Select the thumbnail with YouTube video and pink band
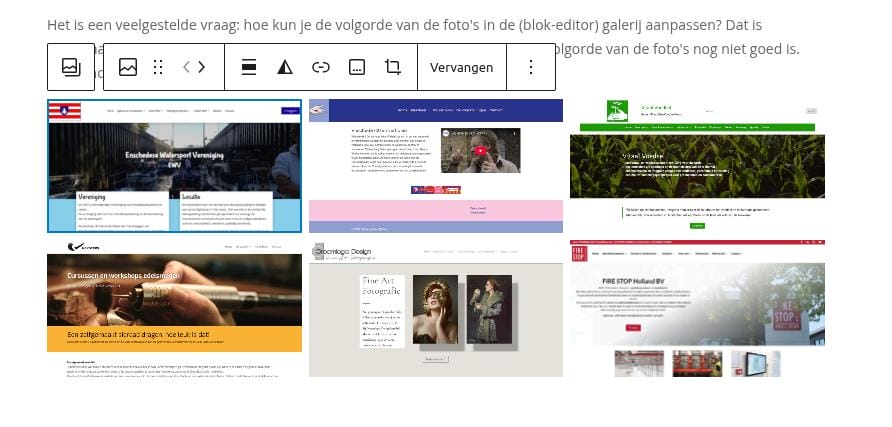The width and height of the screenshot is (892, 427). (436, 166)
